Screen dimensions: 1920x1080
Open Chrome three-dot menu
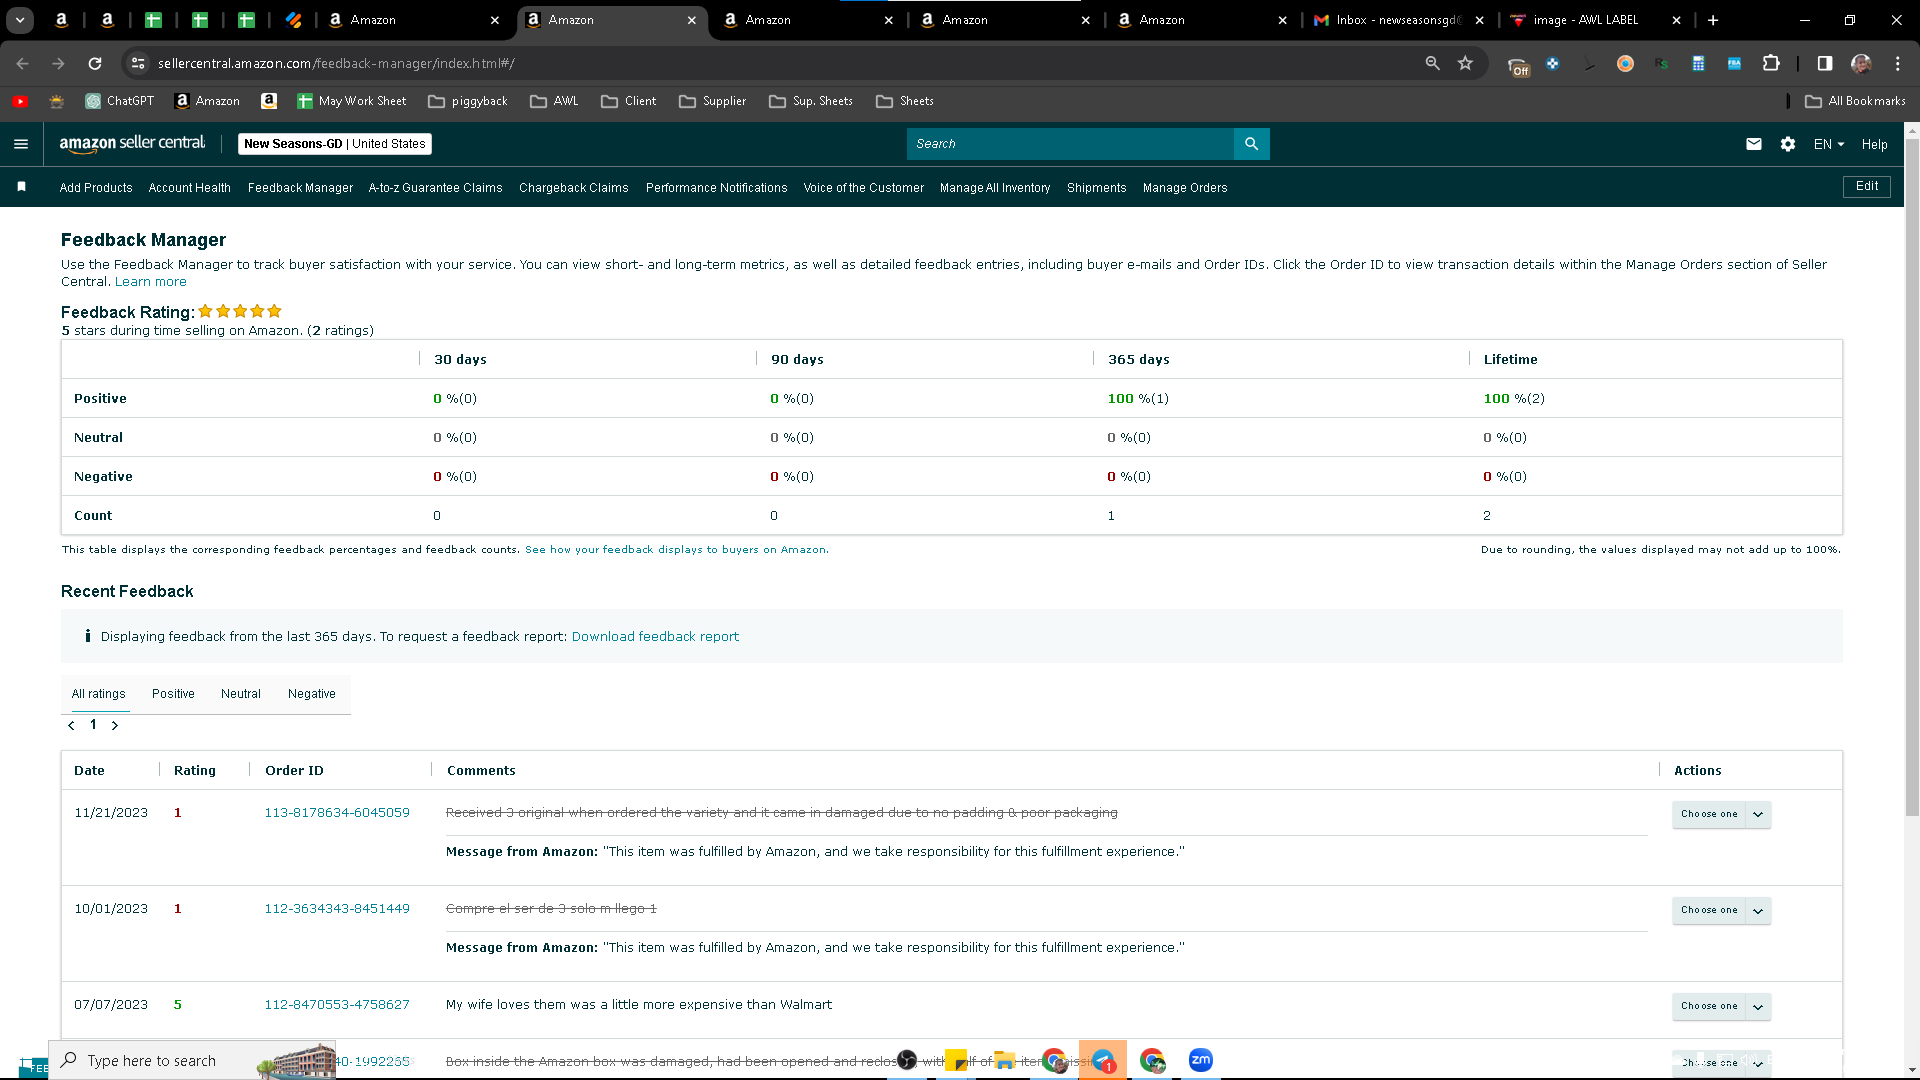point(1898,63)
